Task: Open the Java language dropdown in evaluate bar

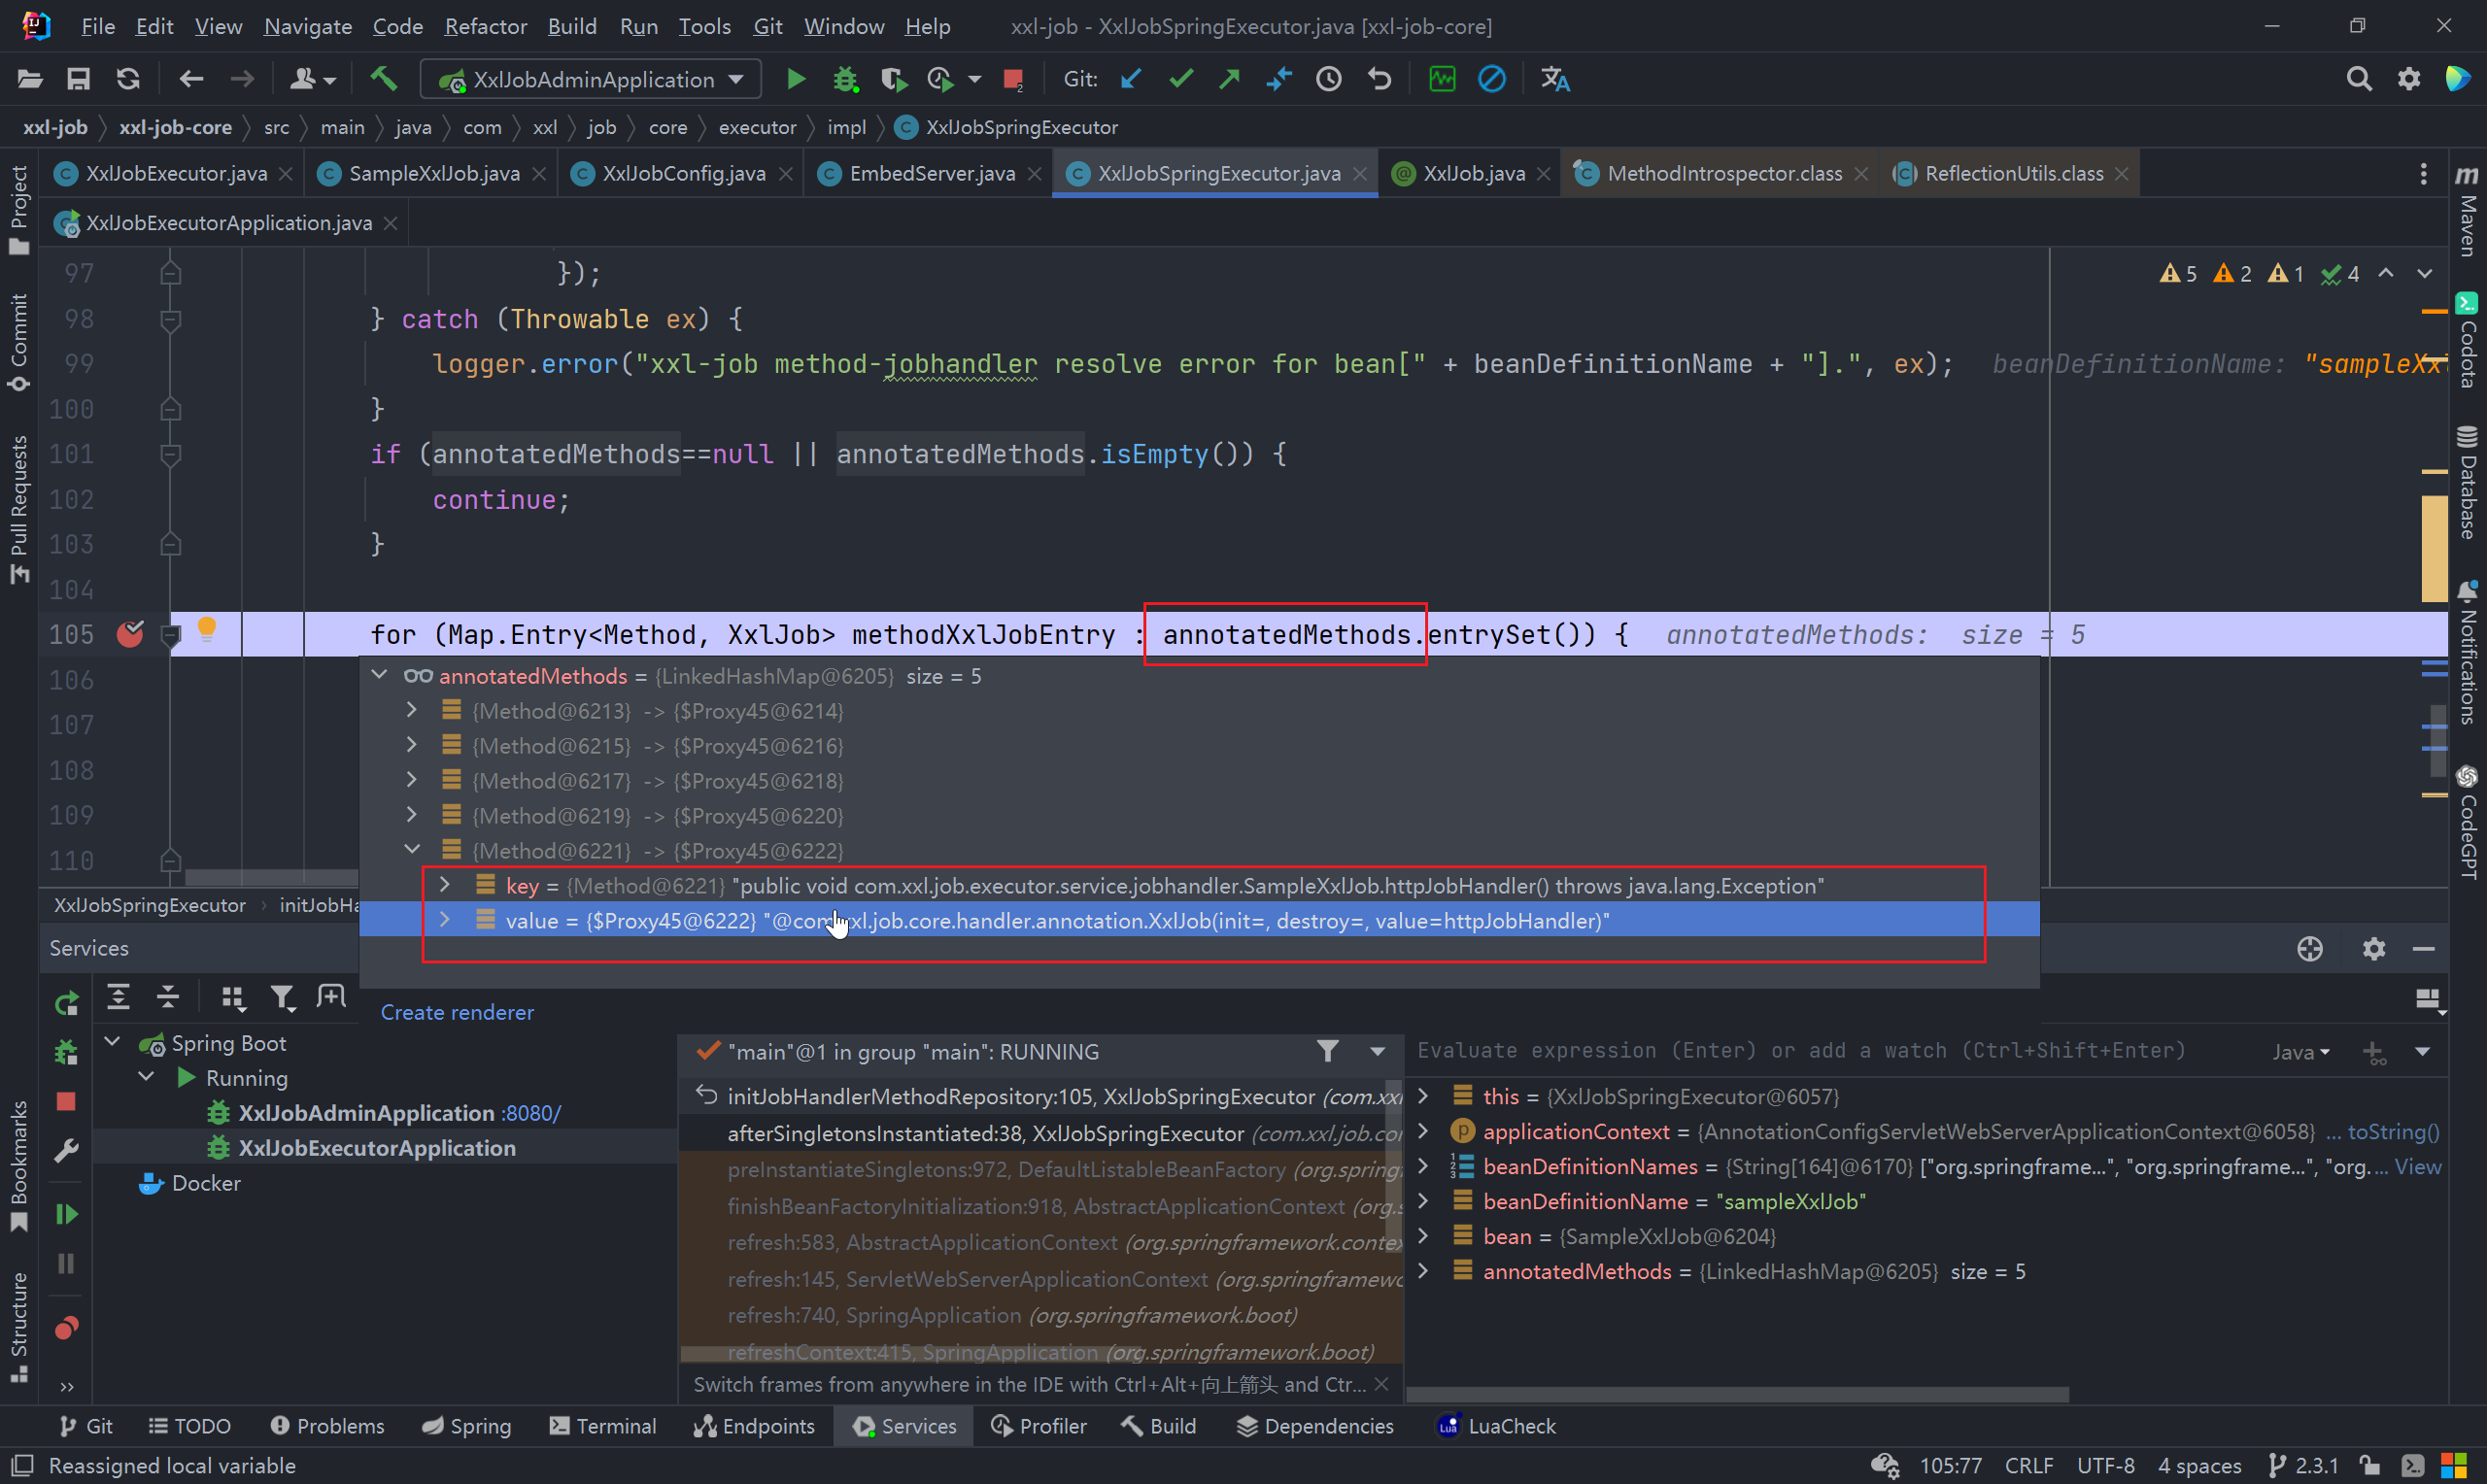Action: [x=2300, y=1051]
